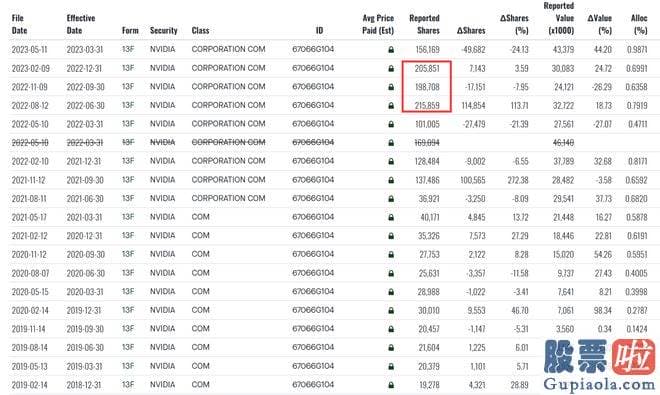
Task: Click the reported shares value 19,278
Action: (429, 385)
